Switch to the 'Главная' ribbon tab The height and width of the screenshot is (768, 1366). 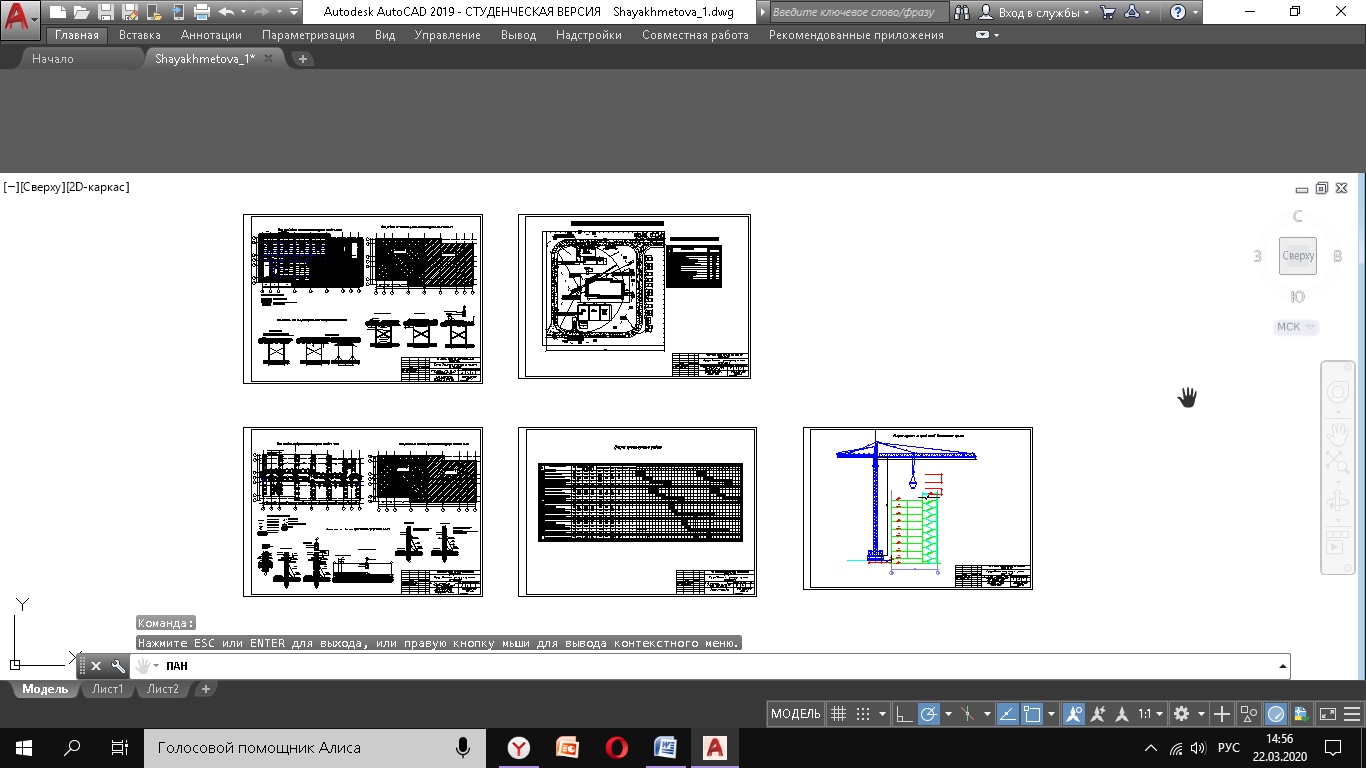[77, 35]
